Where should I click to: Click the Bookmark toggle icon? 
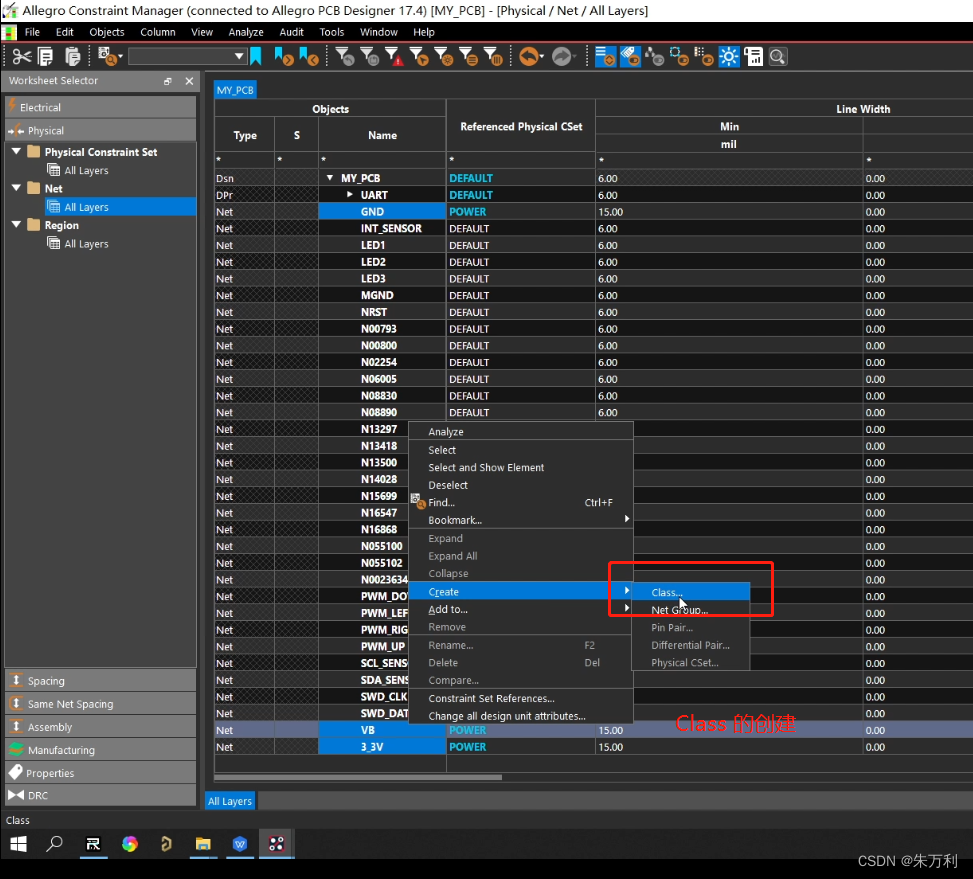tap(256, 57)
